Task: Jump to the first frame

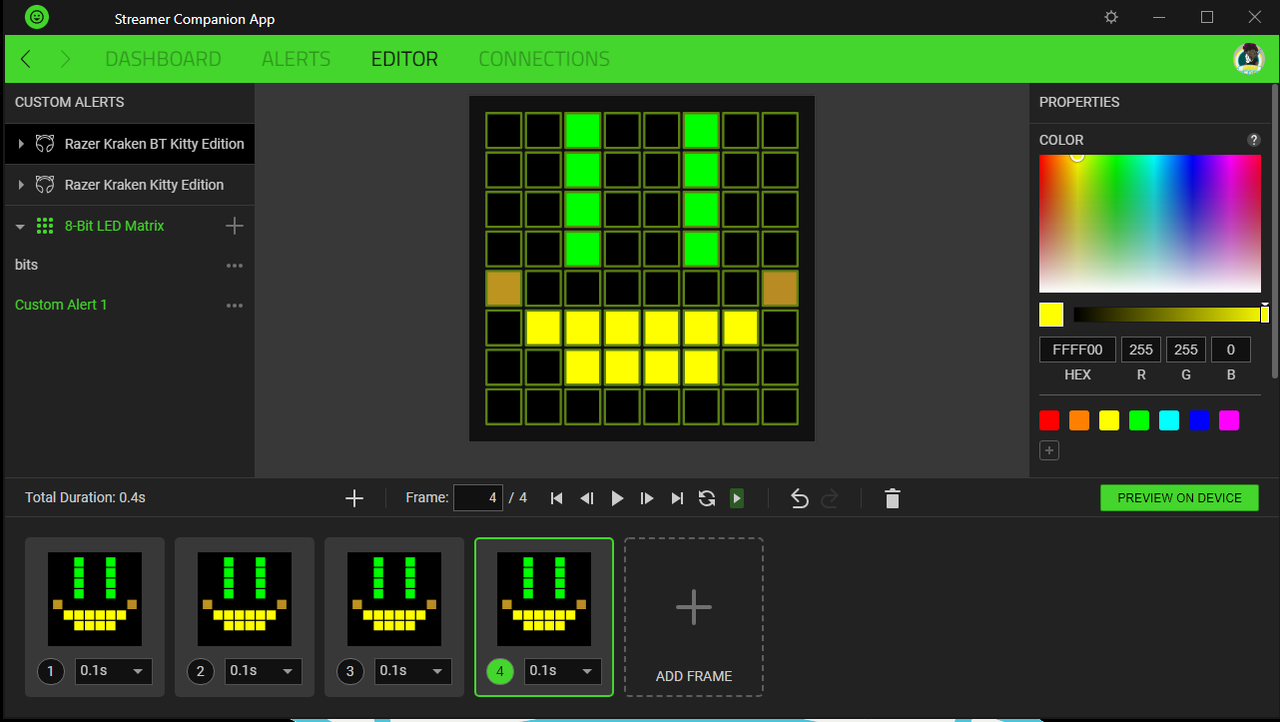Action: pos(557,498)
